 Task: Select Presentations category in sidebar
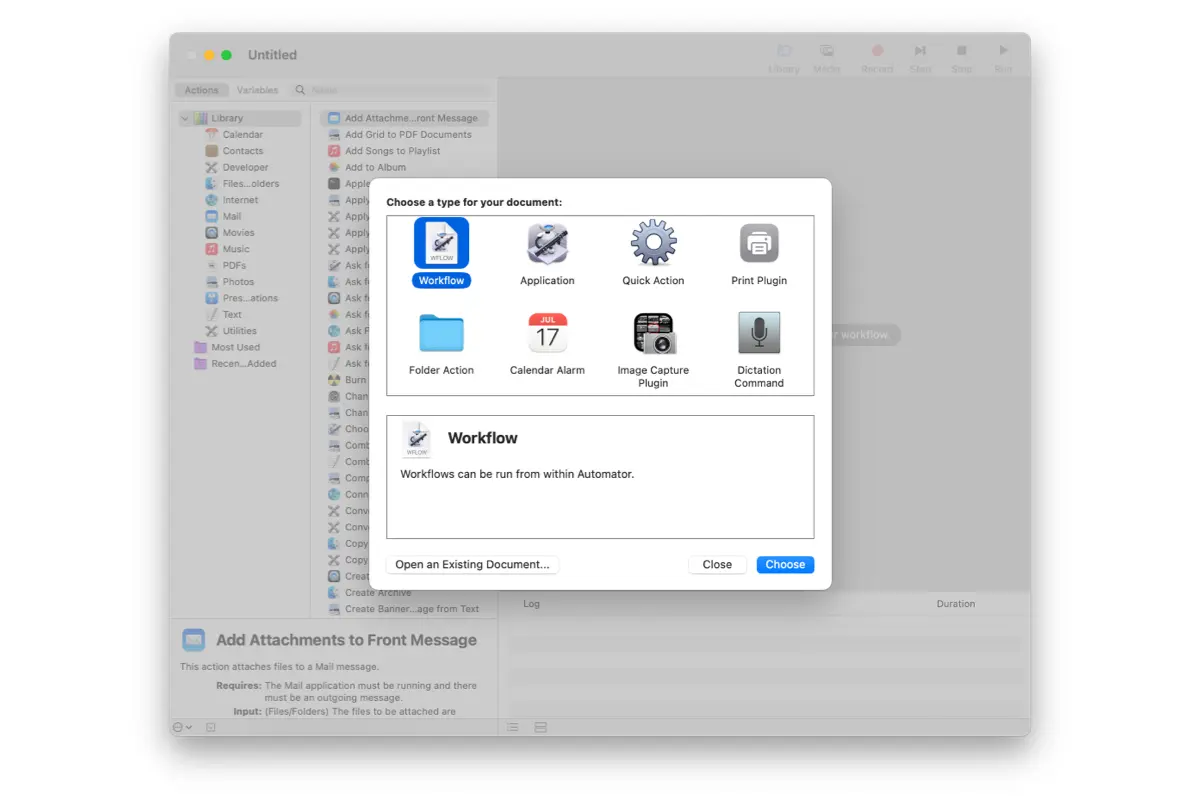pyautogui.click(x=250, y=298)
